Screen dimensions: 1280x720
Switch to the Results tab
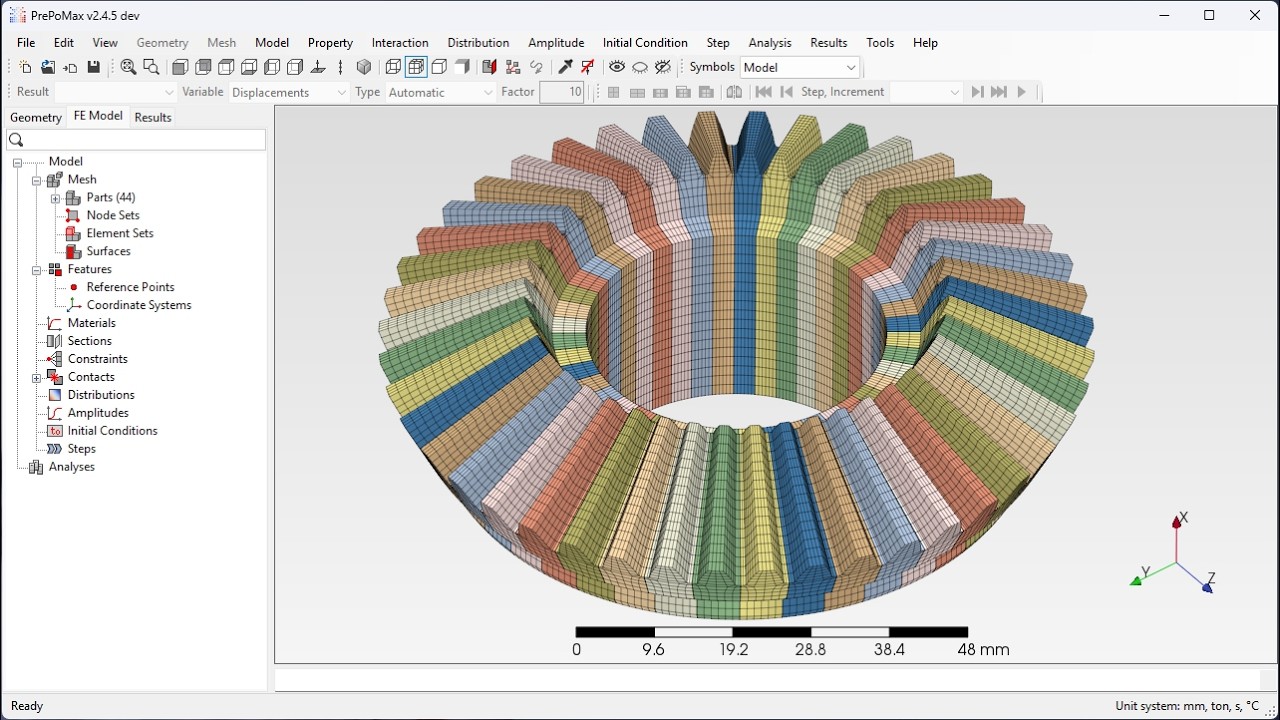coord(153,117)
